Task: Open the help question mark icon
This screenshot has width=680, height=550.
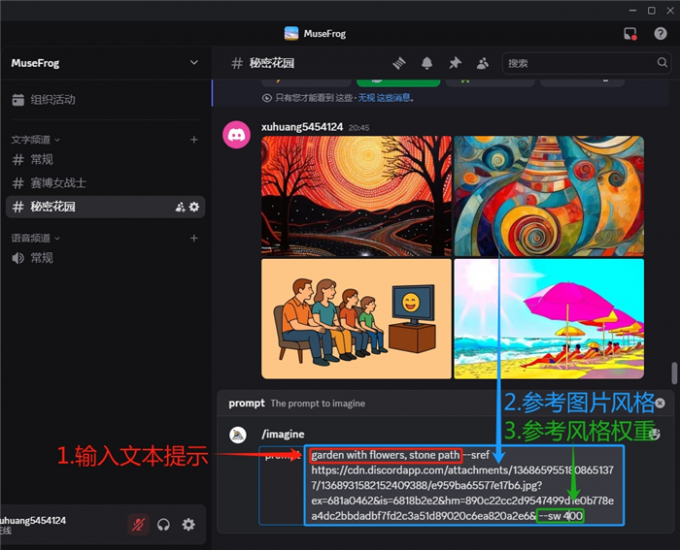Action: click(x=660, y=33)
